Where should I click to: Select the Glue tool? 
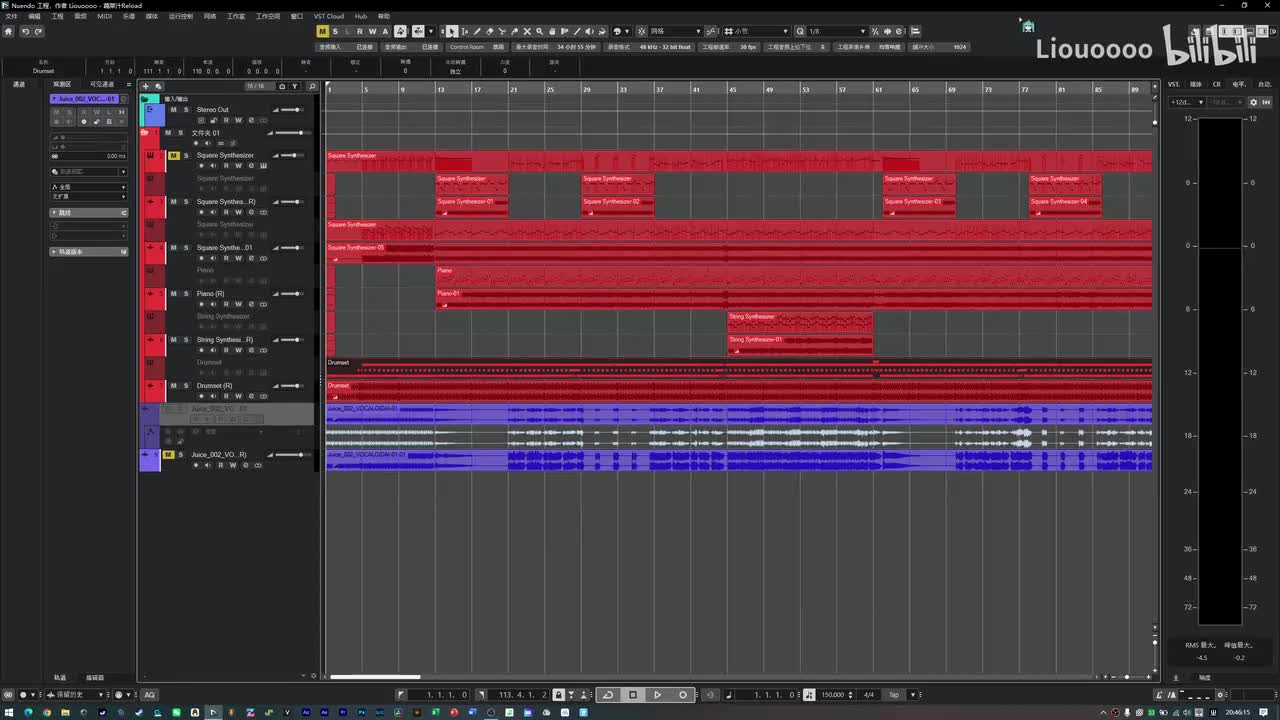515,31
